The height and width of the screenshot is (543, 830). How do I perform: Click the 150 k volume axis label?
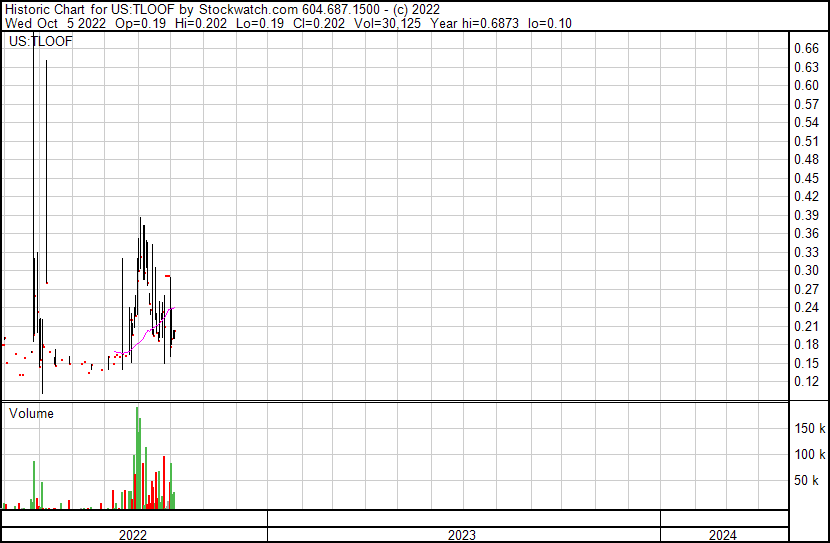pos(809,428)
